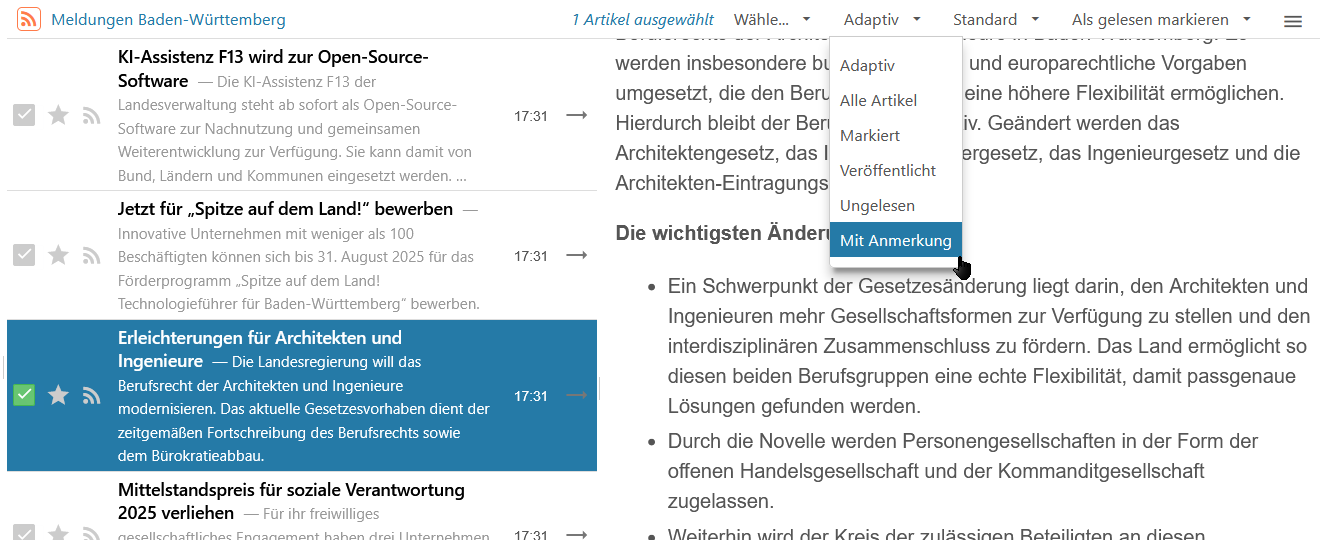Open the Wähle... selection dropdown
Screen dimensions: 1320x540
[772, 20]
